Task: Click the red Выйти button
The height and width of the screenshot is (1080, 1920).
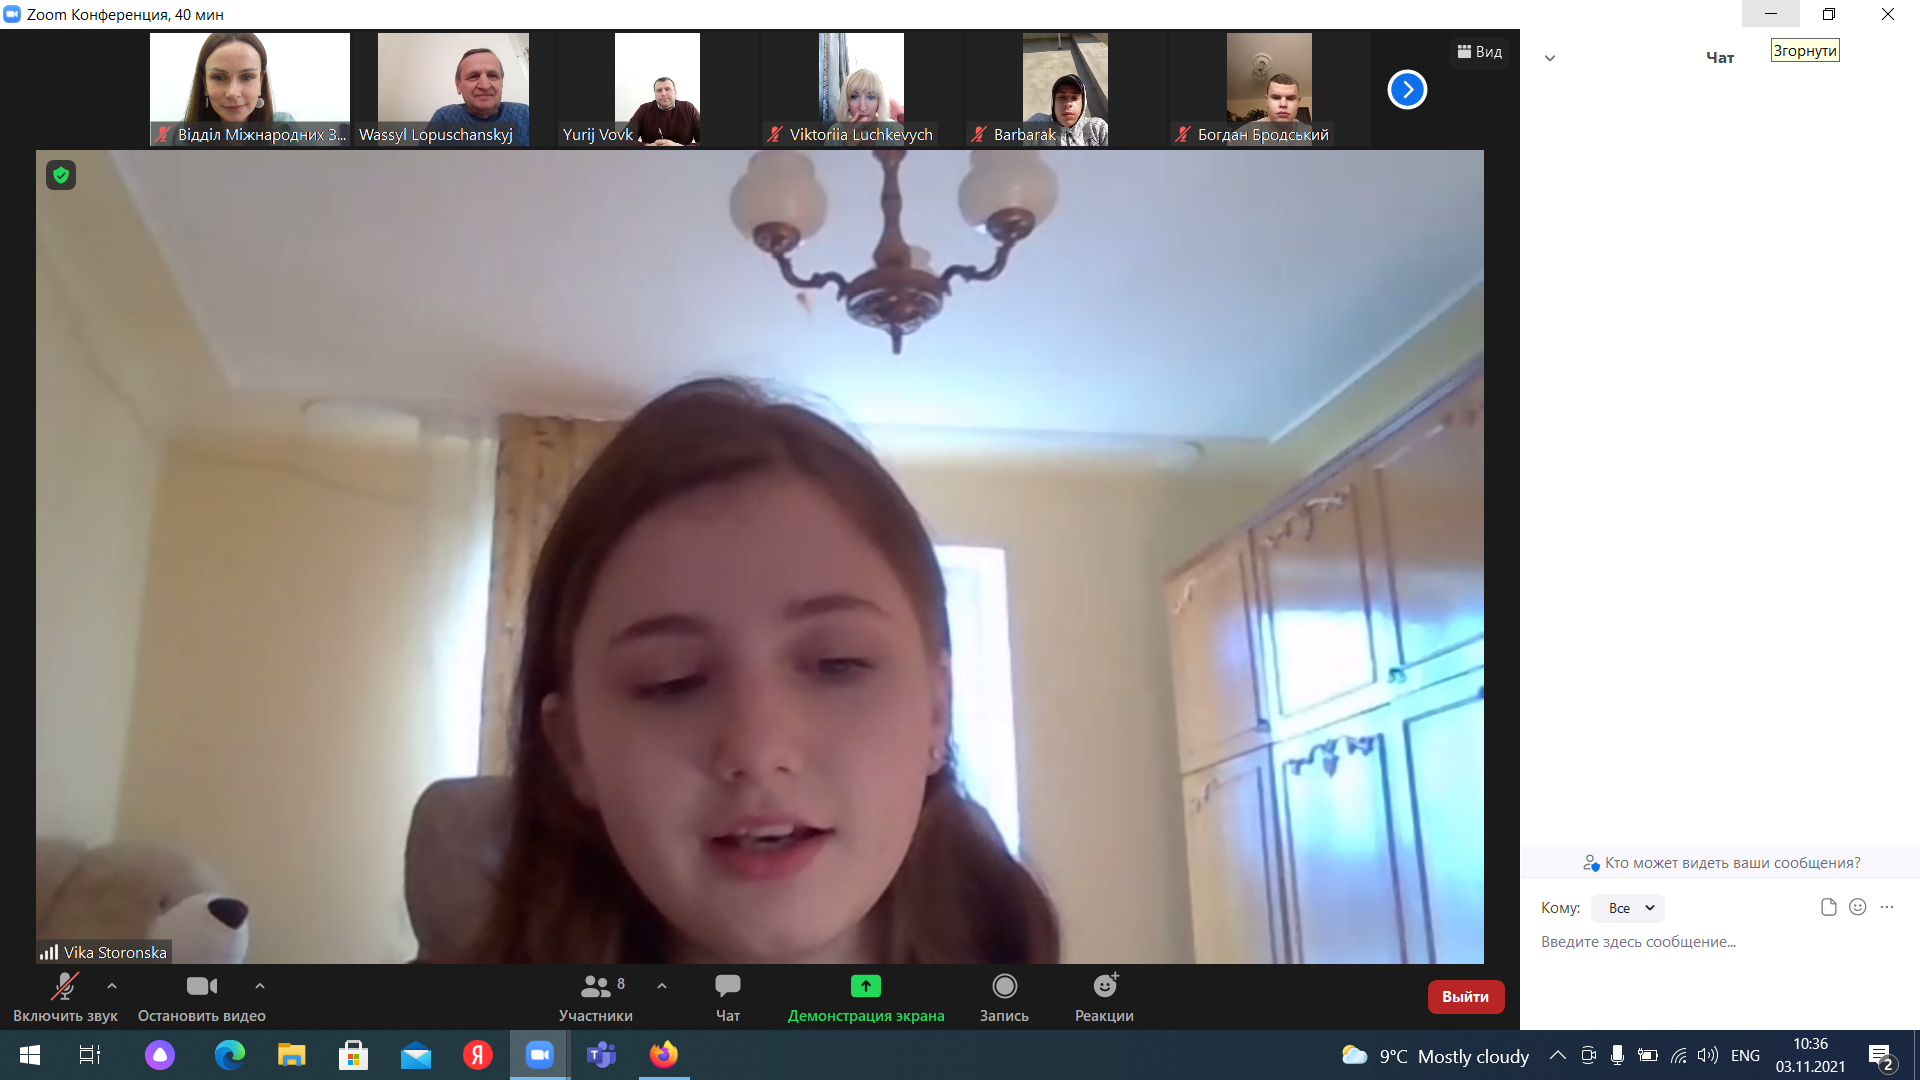Action: (x=1465, y=997)
